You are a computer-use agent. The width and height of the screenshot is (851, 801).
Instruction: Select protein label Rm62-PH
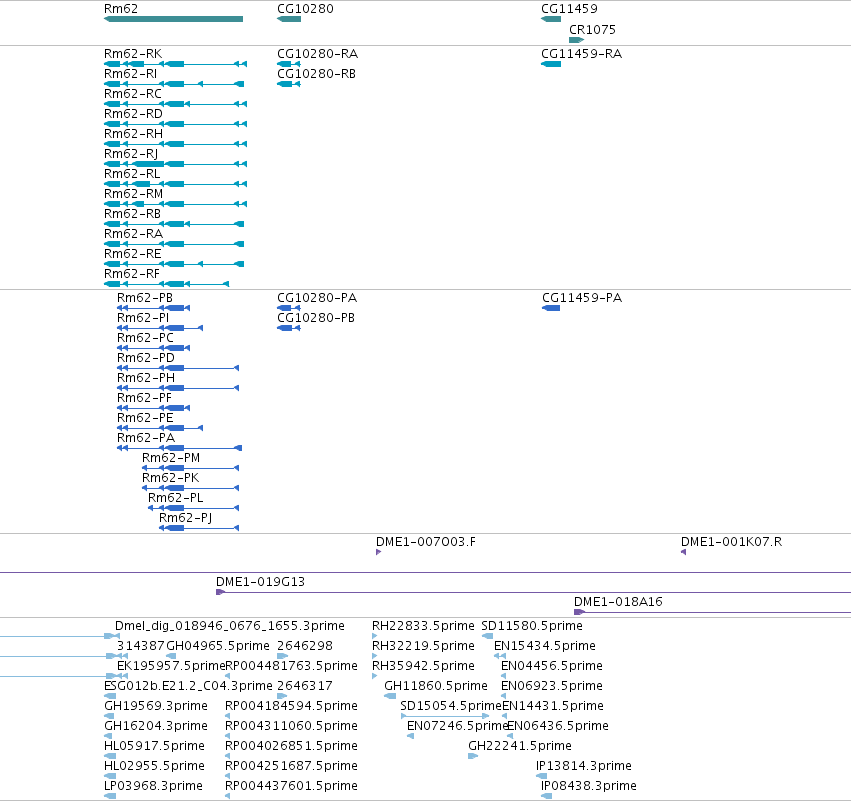pyautogui.click(x=145, y=378)
